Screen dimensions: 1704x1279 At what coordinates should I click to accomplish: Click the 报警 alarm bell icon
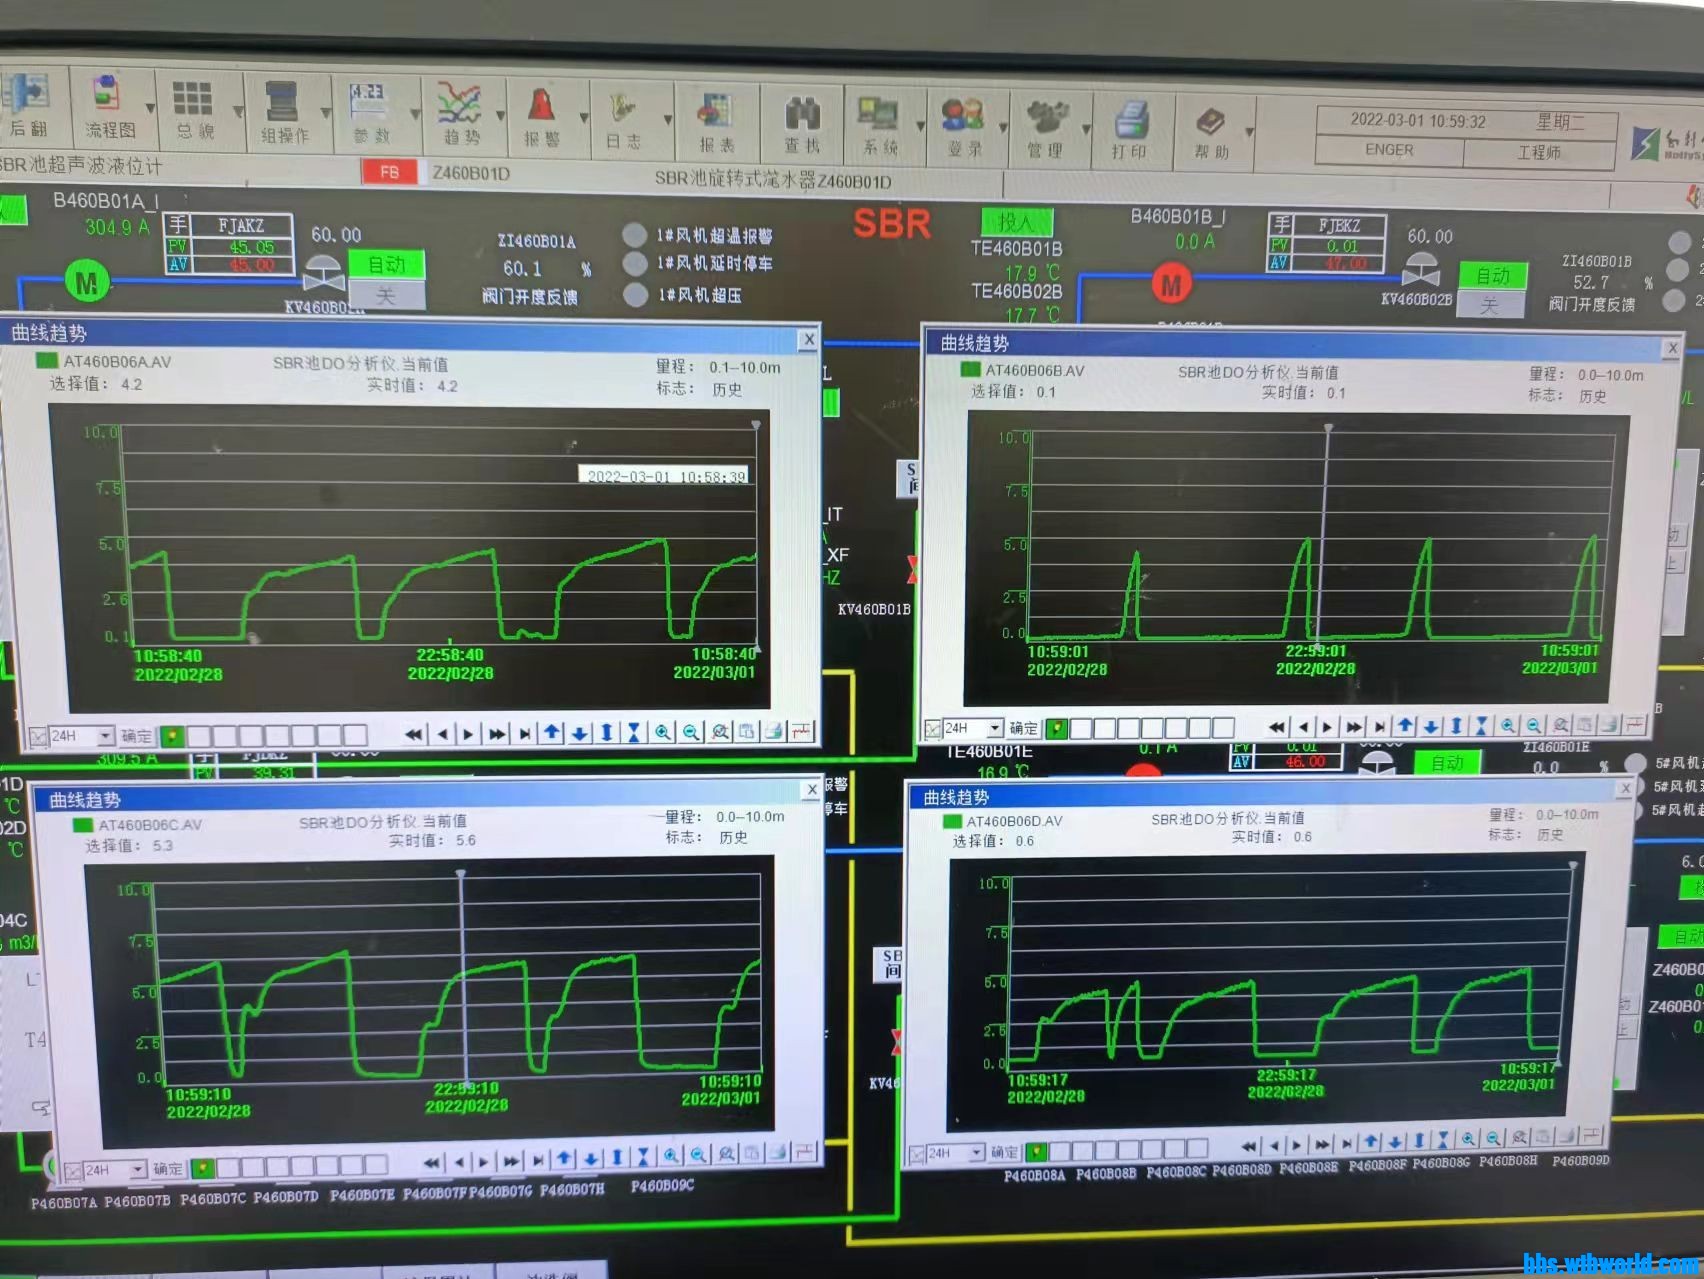click(x=541, y=116)
